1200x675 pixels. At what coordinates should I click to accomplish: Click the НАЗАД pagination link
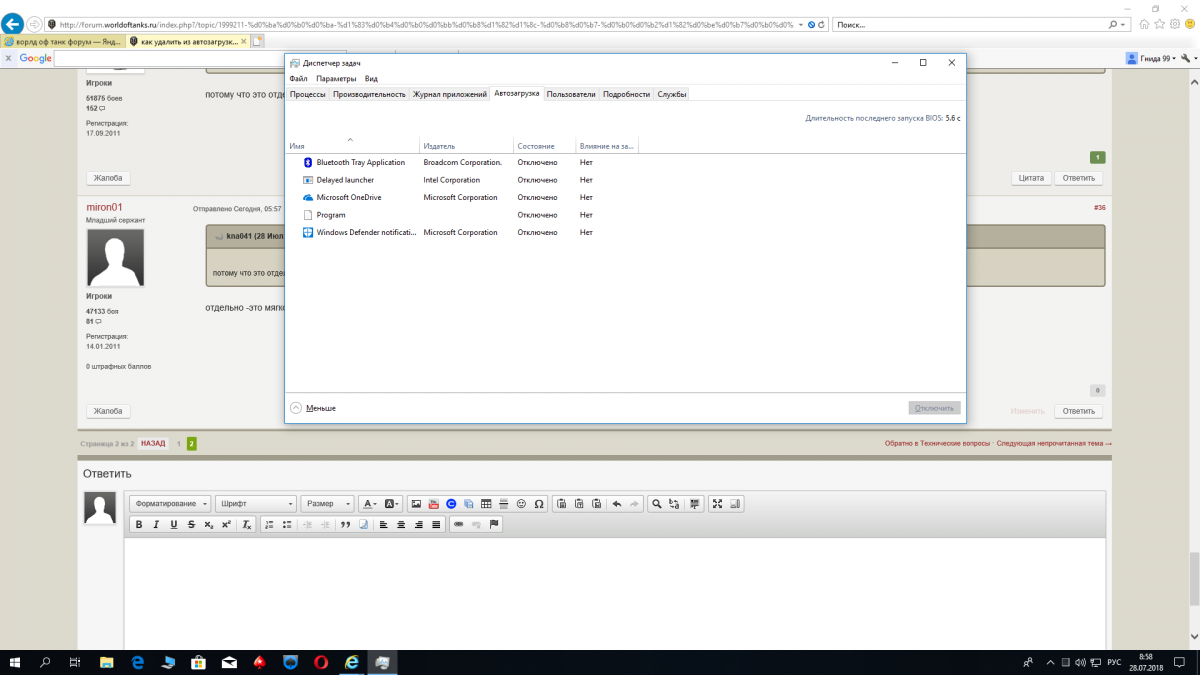coord(153,443)
